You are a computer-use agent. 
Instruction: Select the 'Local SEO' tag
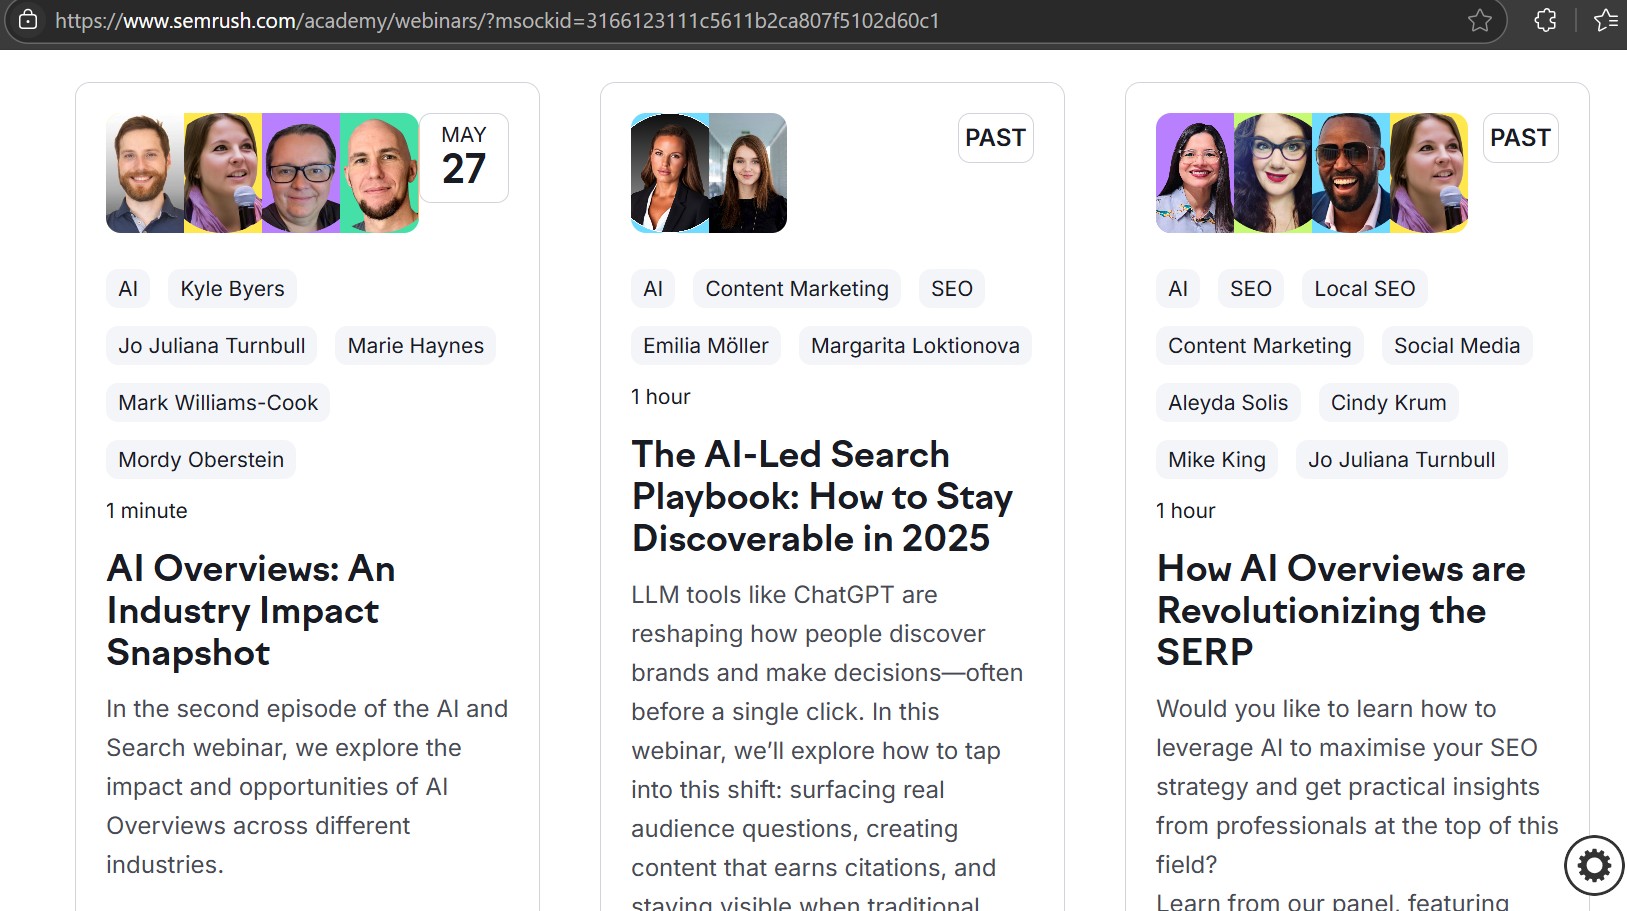tap(1364, 288)
